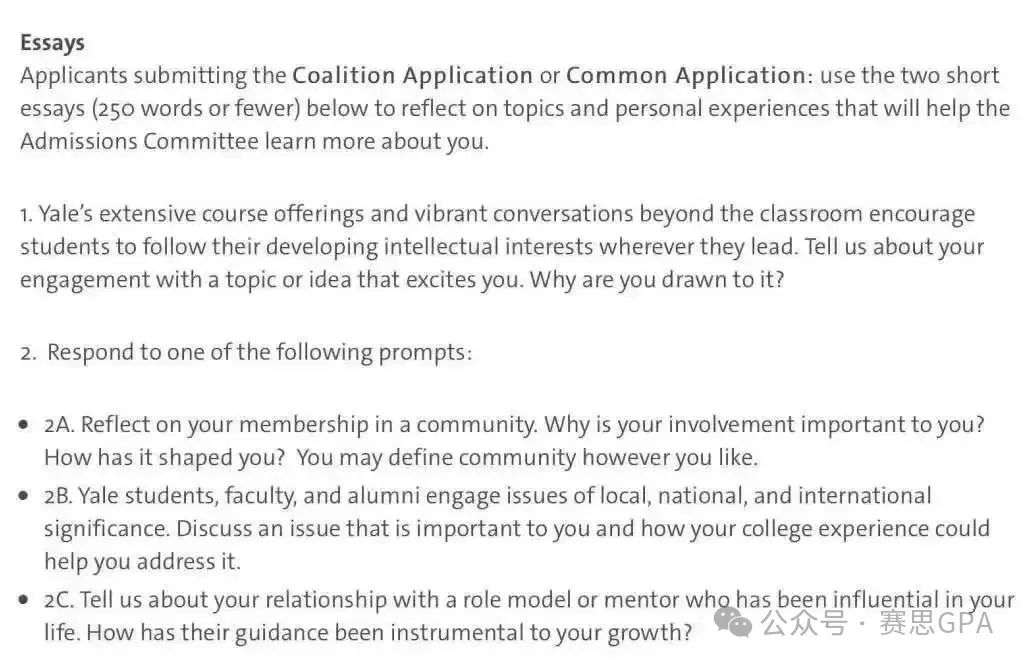1025x664 pixels.
Task: Click 'Why are you drawn to it?' sentence
Action: [657, 280]
